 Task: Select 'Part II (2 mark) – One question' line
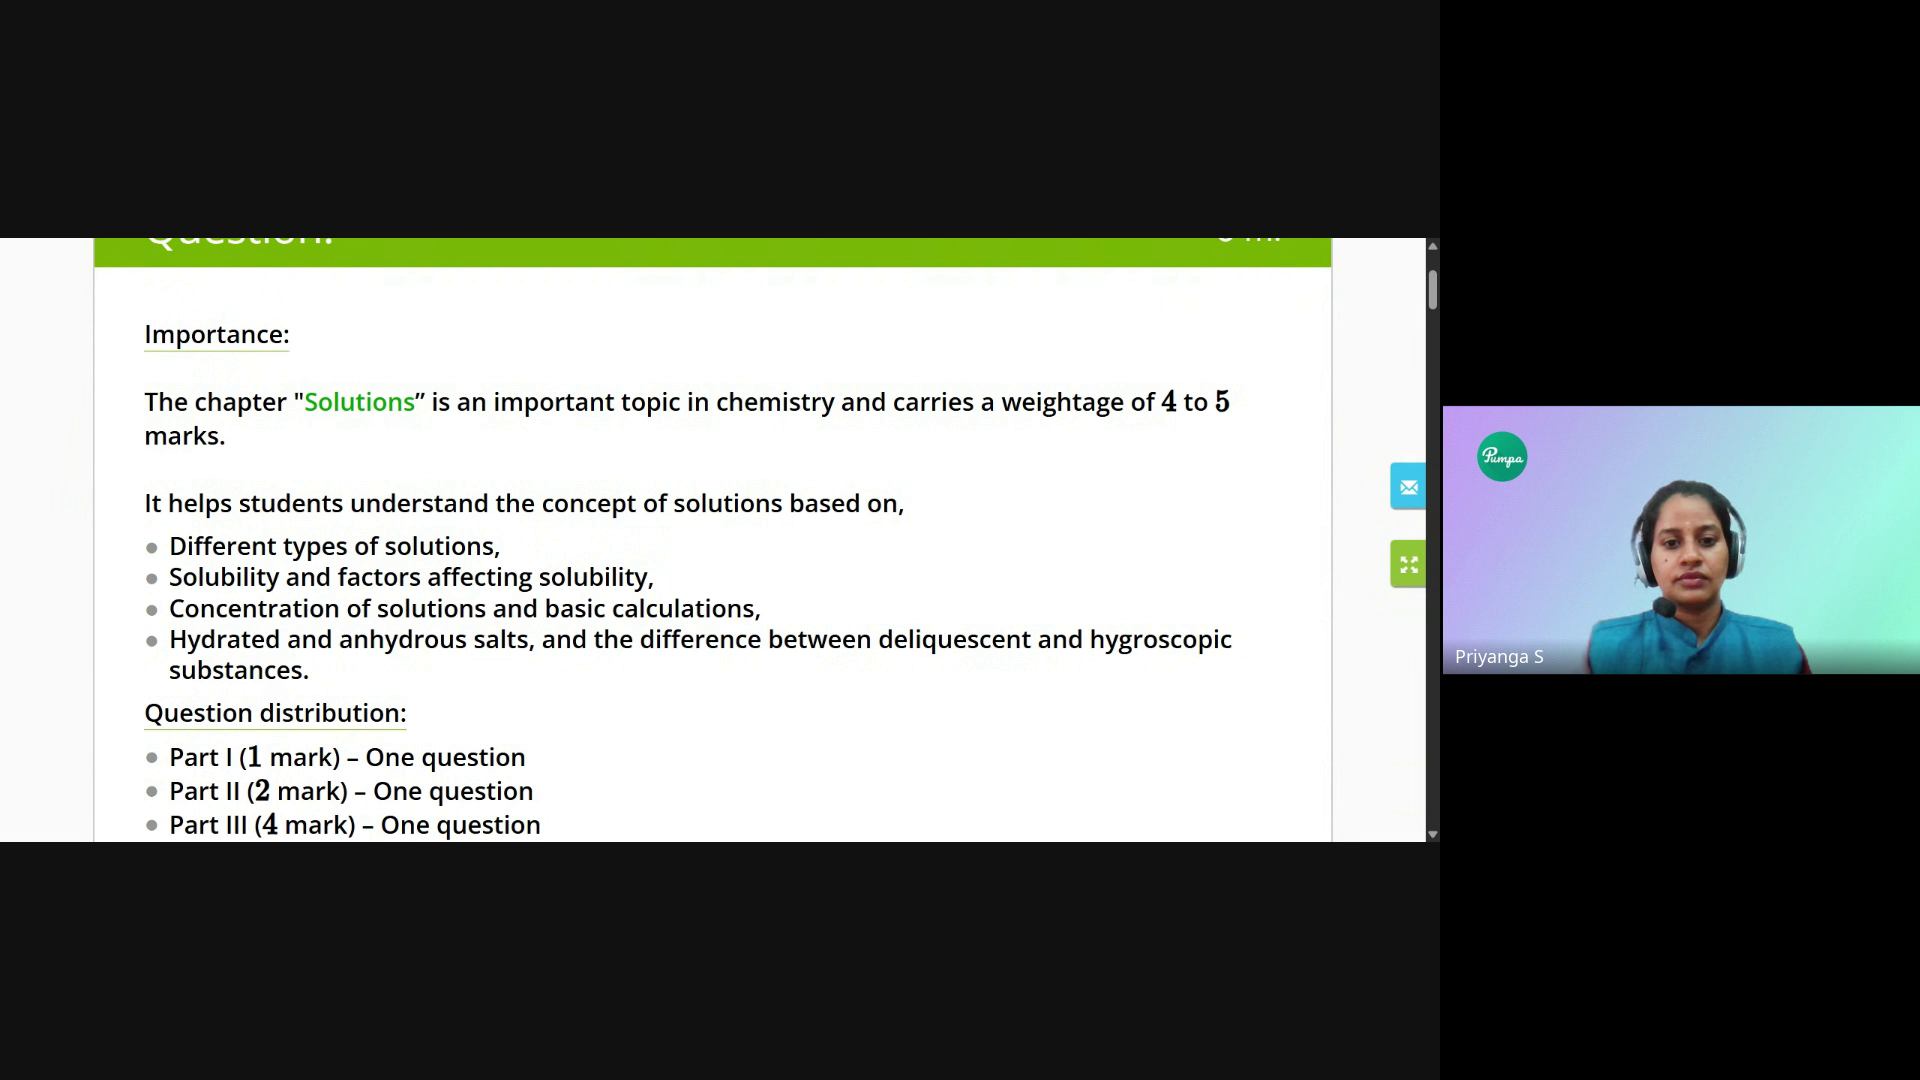(x=350, y=791)
